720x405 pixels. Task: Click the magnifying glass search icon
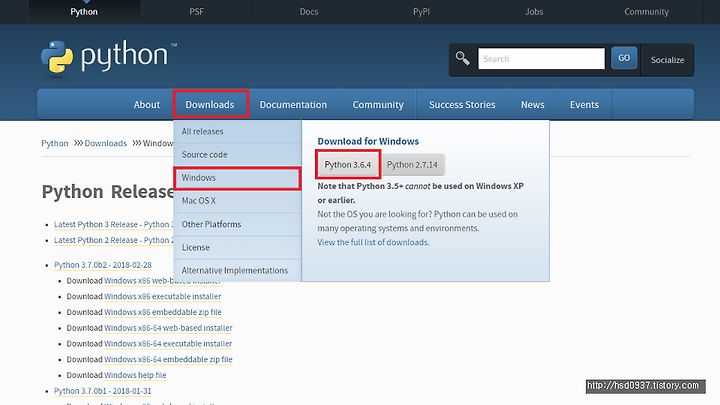462,58
